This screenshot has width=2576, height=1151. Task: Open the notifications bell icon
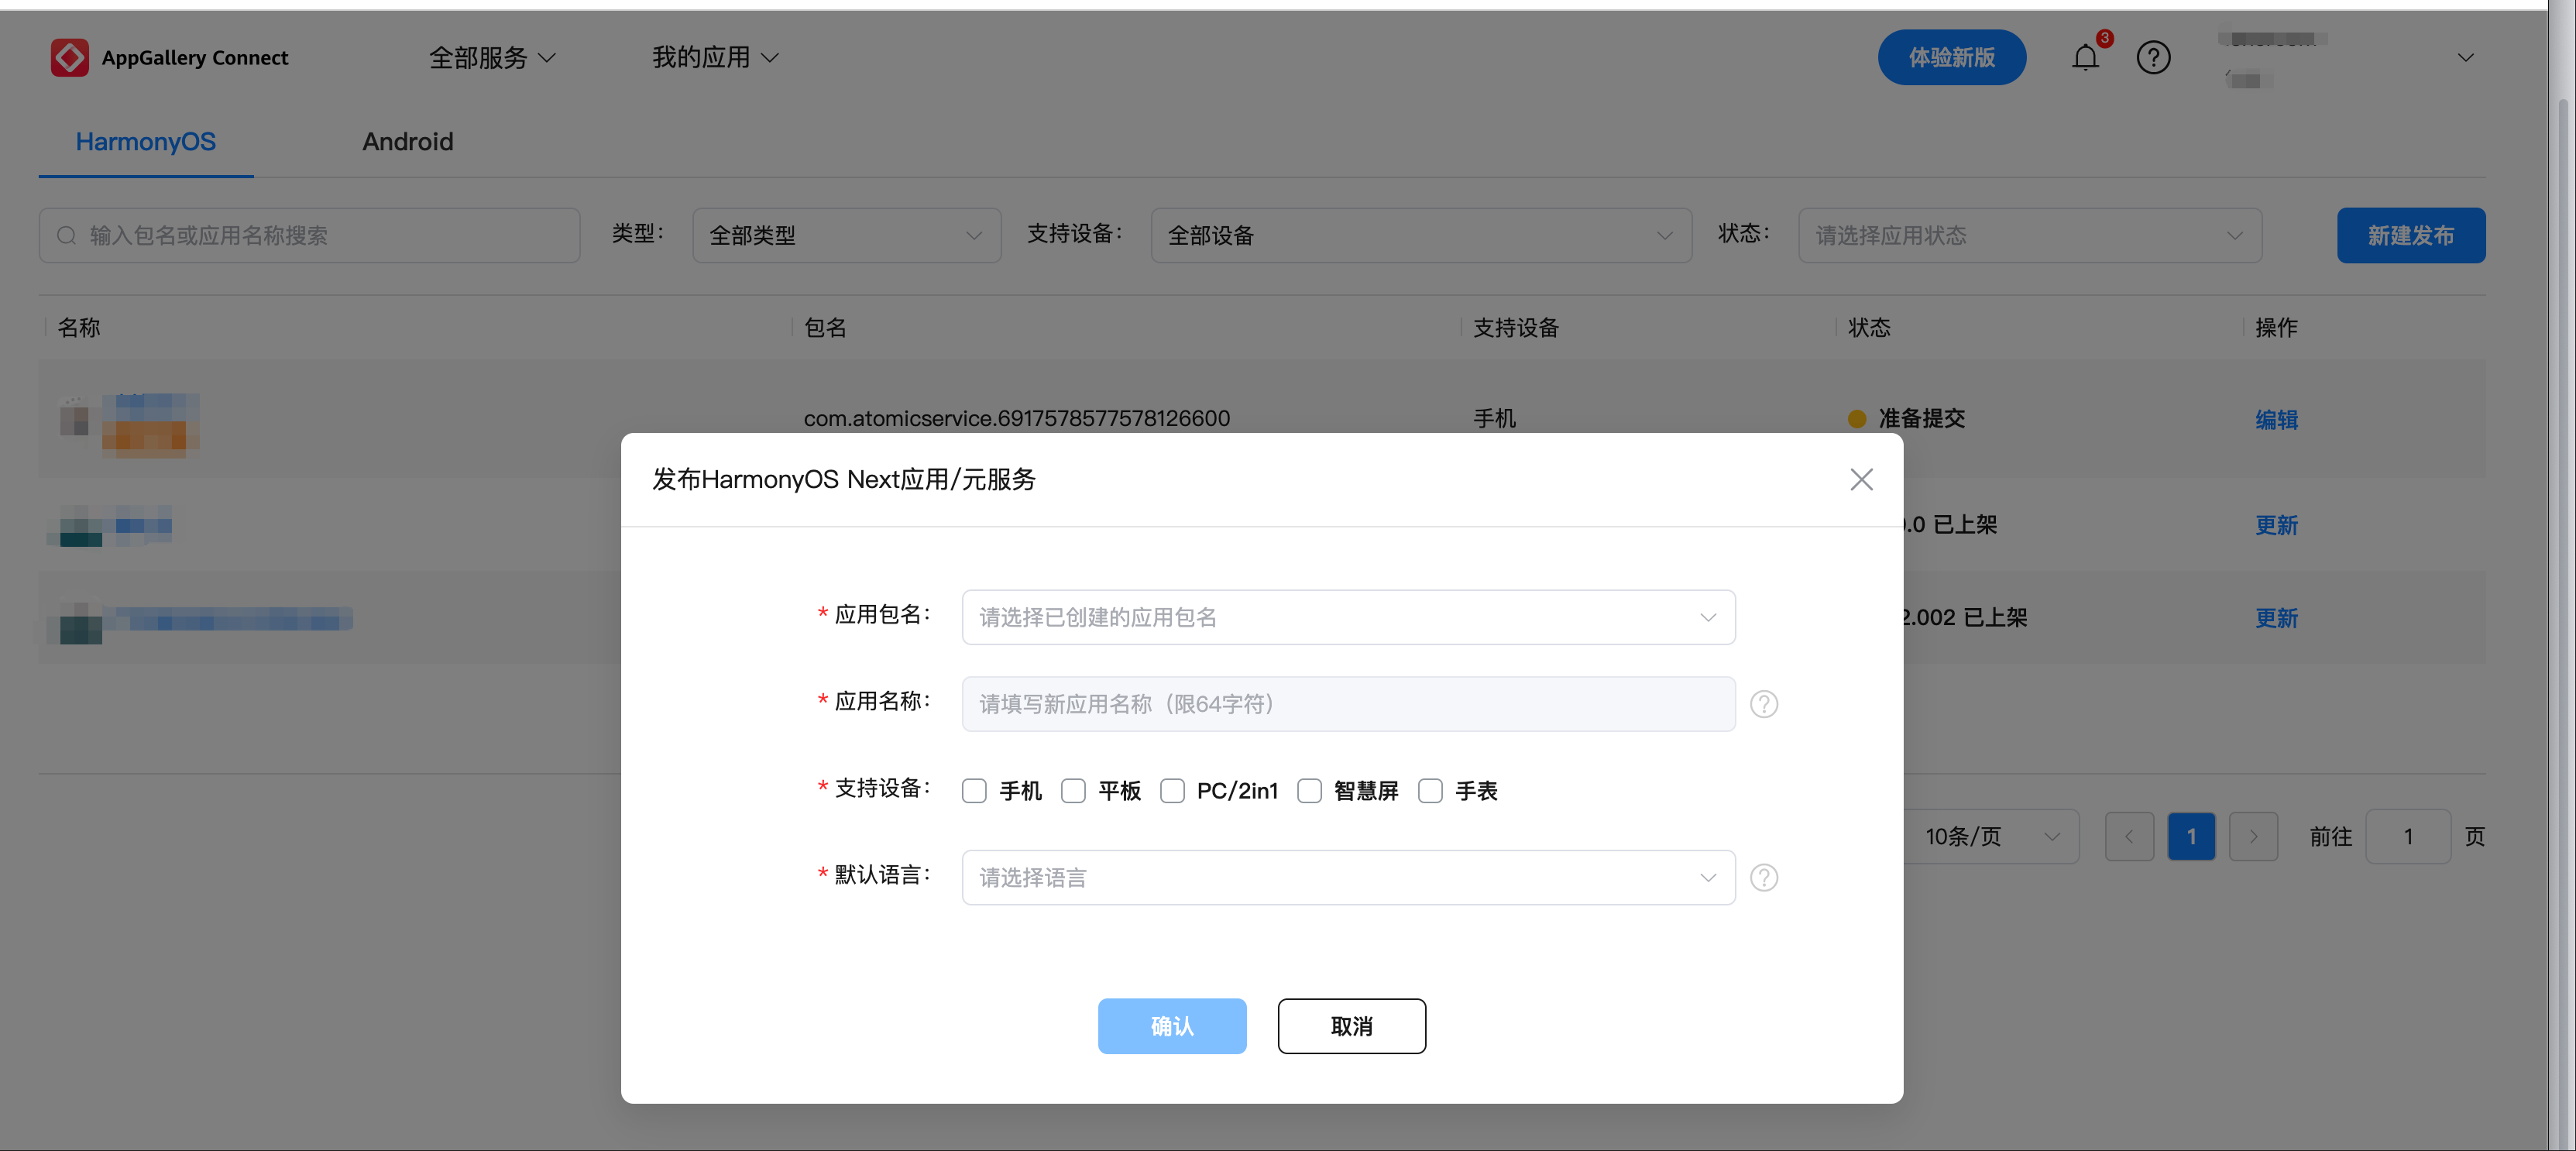[x=2084, y=58]
